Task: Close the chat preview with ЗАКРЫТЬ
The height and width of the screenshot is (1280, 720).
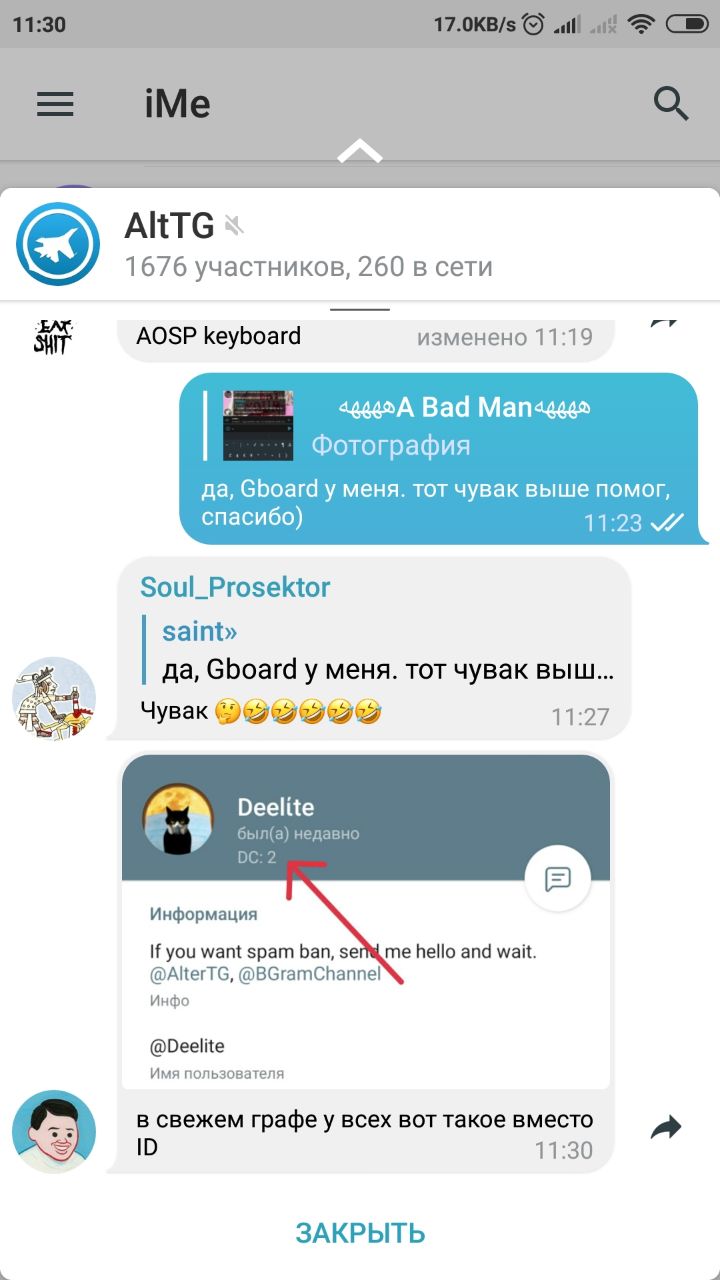Action: (360, 1233)
